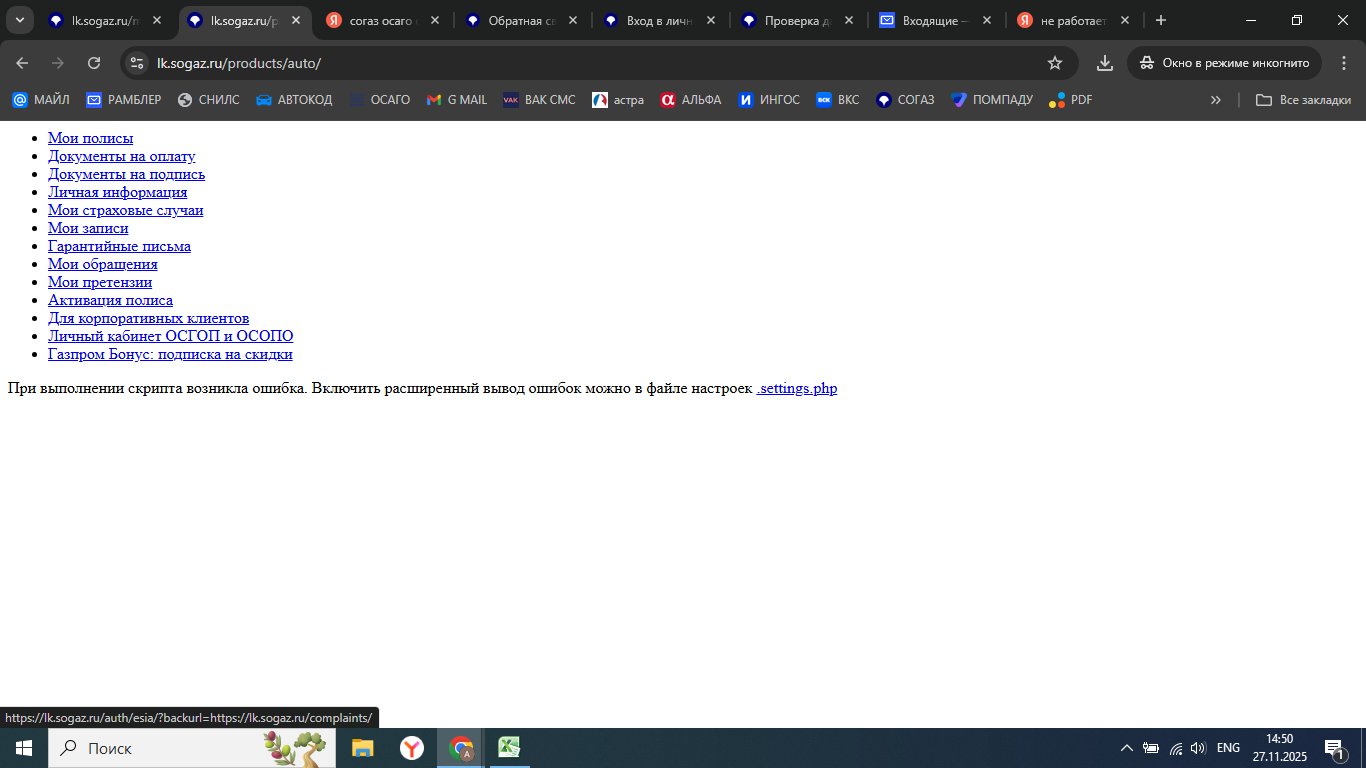Expand the tab search dropdown arrow

(19, 20)
